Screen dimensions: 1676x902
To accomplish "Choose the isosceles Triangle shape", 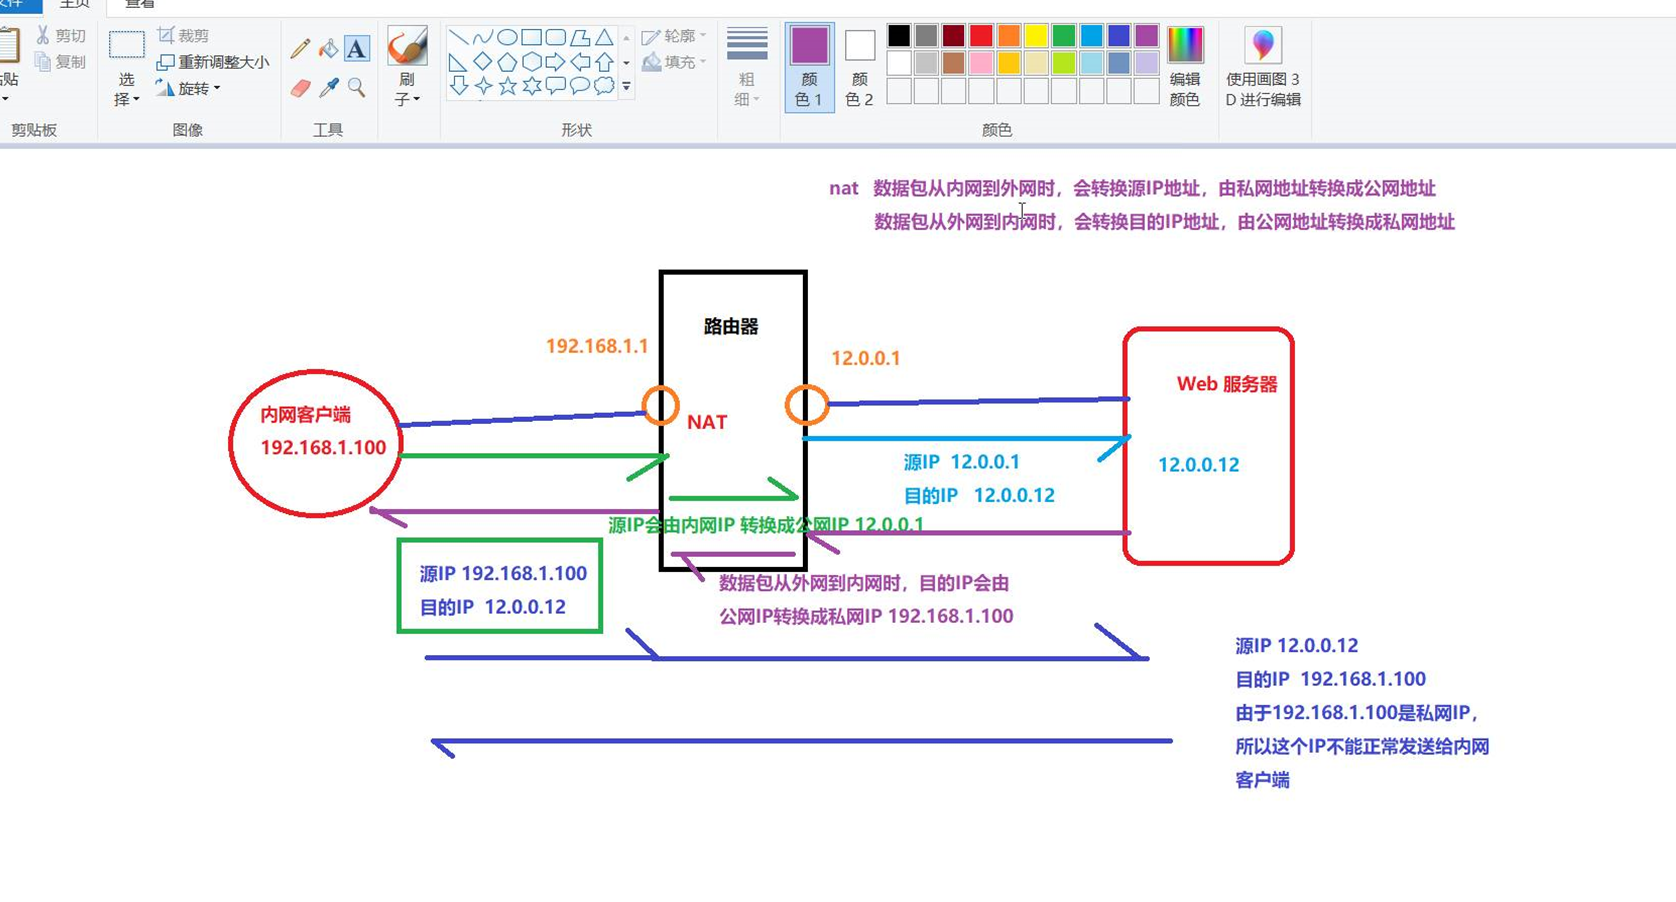I will [x=604, y=38].
